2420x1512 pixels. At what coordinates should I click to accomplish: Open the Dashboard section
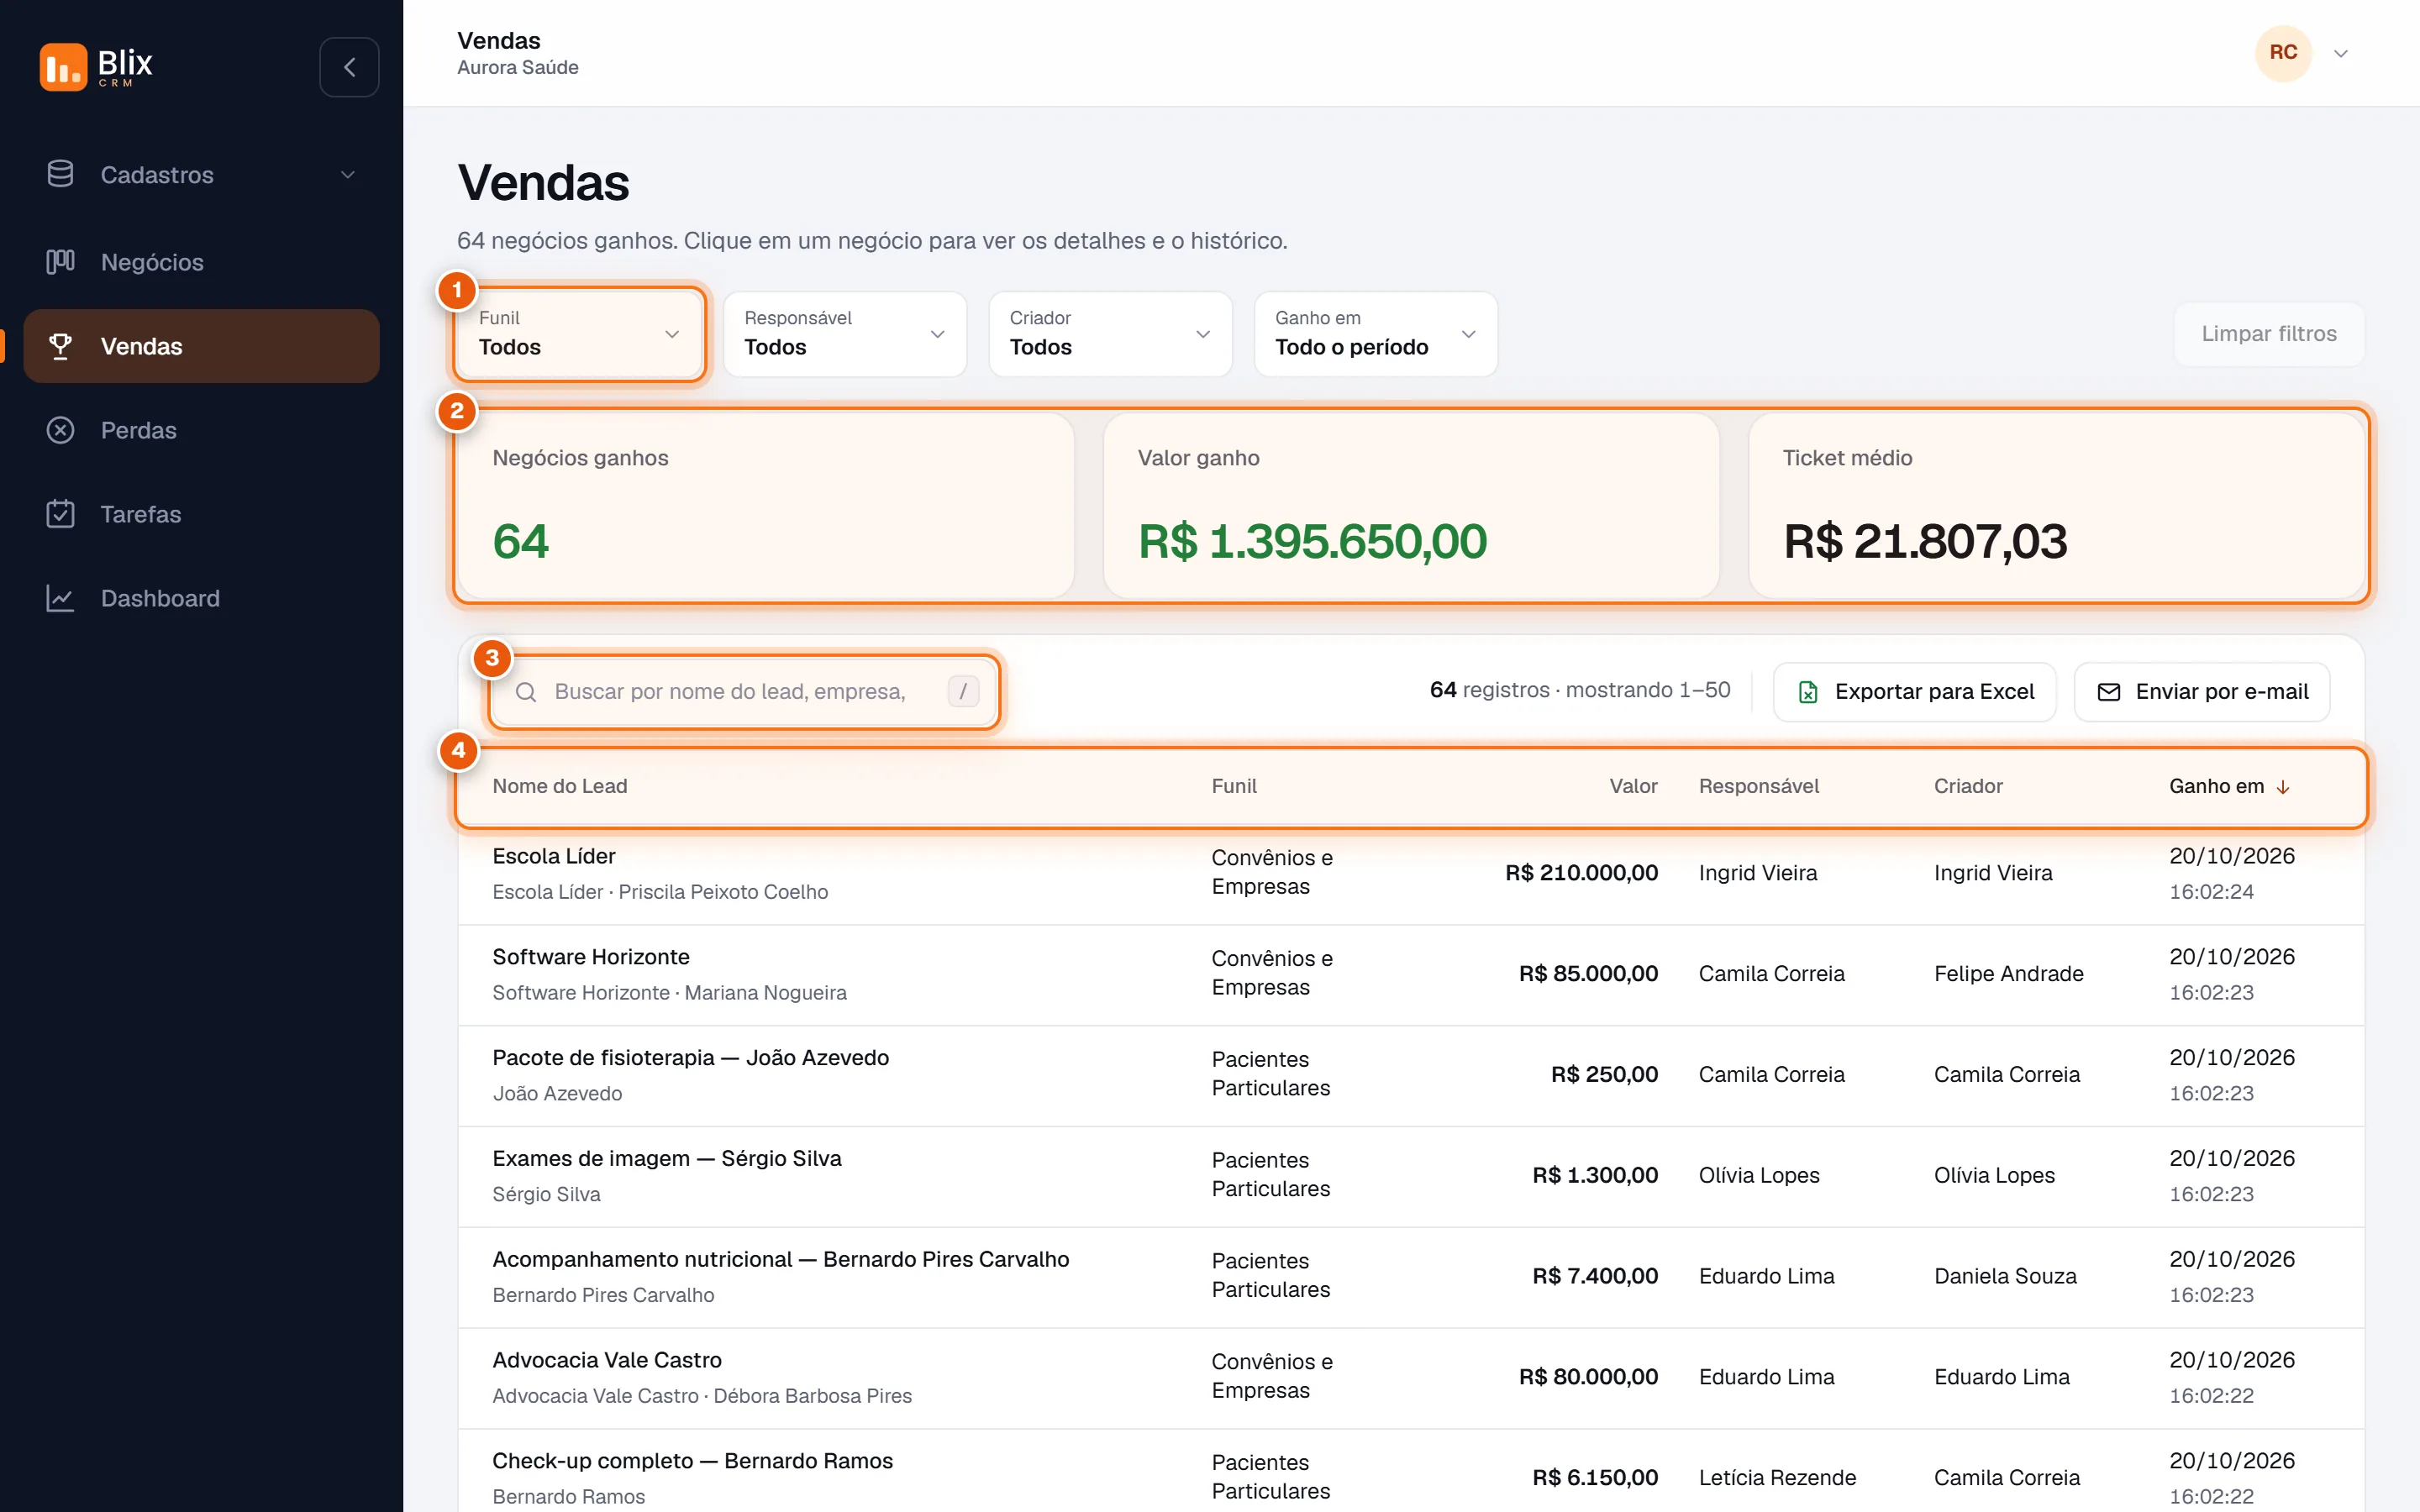[201, 598]
